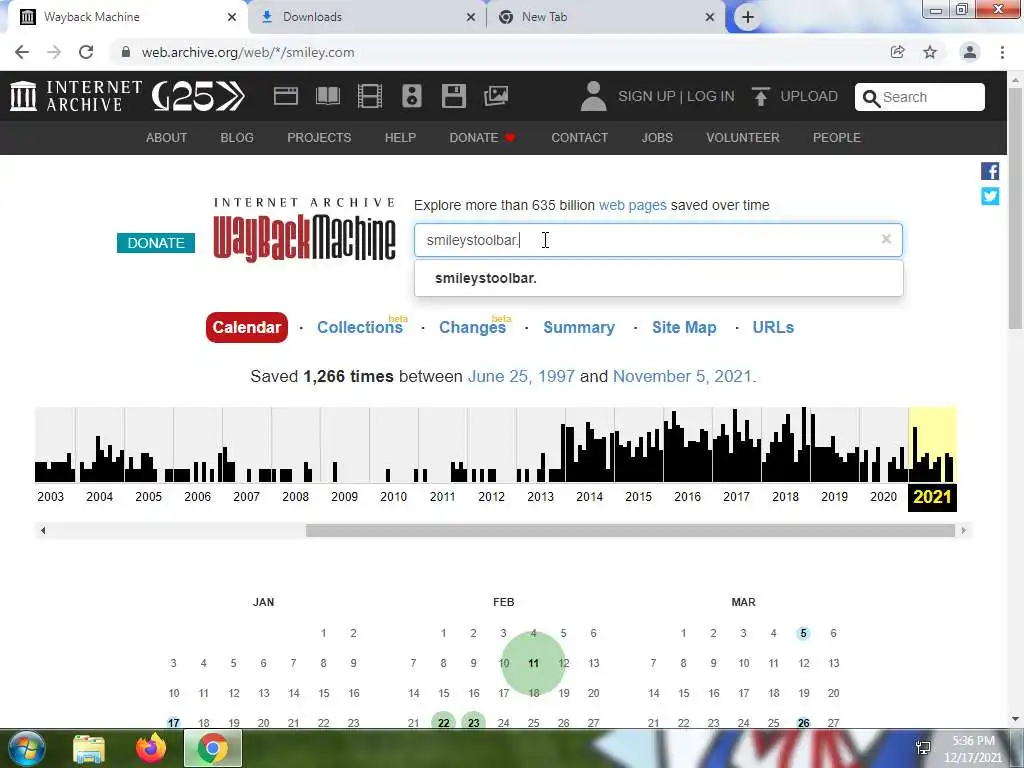This screenshot has height=768, width=1024.
Task: Open the web pages link
Action: pos(633,205)
